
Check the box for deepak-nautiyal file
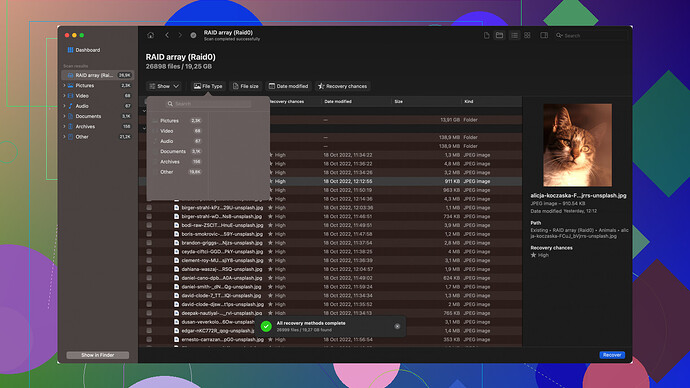[x=149, y=313]
